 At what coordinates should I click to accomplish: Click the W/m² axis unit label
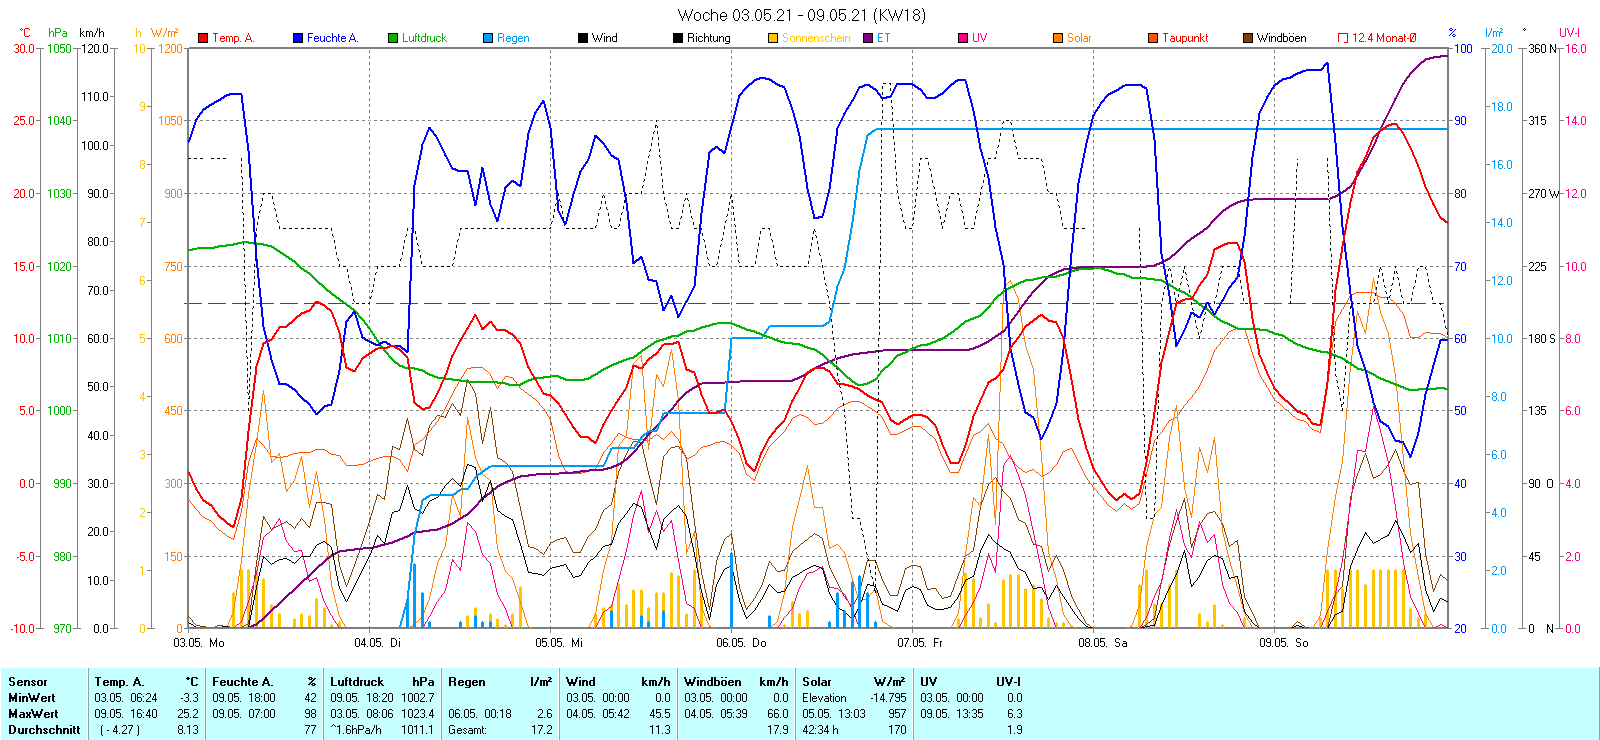[164, 33]
